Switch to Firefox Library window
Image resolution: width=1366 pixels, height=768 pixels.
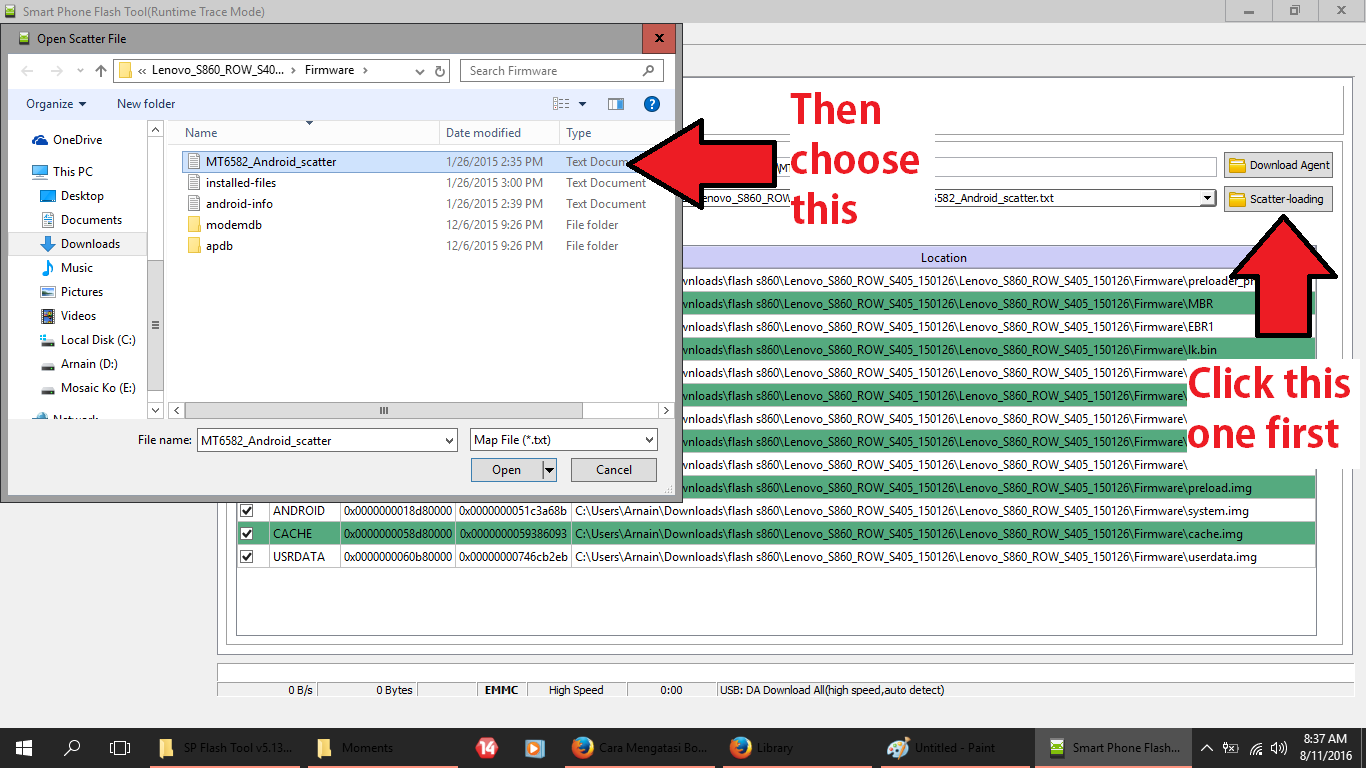(797, 747)
